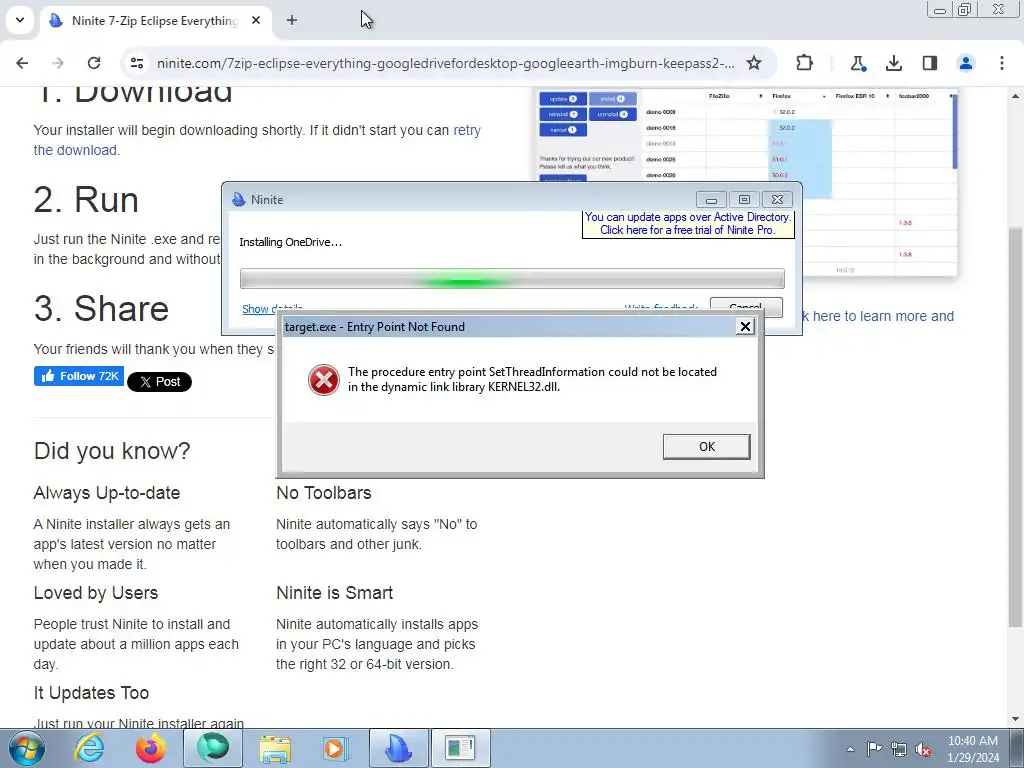Image resolution: width=1024 pixels, height=768 pixels.
Task: Open the Chrome Labs flask icon
Action: click(857, 63)
